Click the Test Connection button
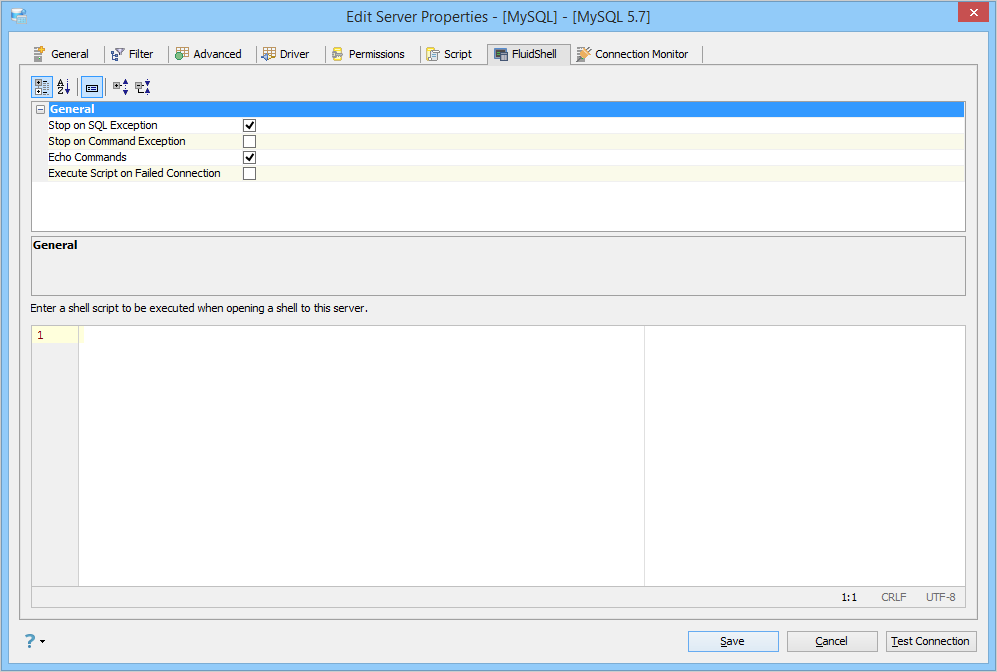997x672 pixels. point(931,641)
